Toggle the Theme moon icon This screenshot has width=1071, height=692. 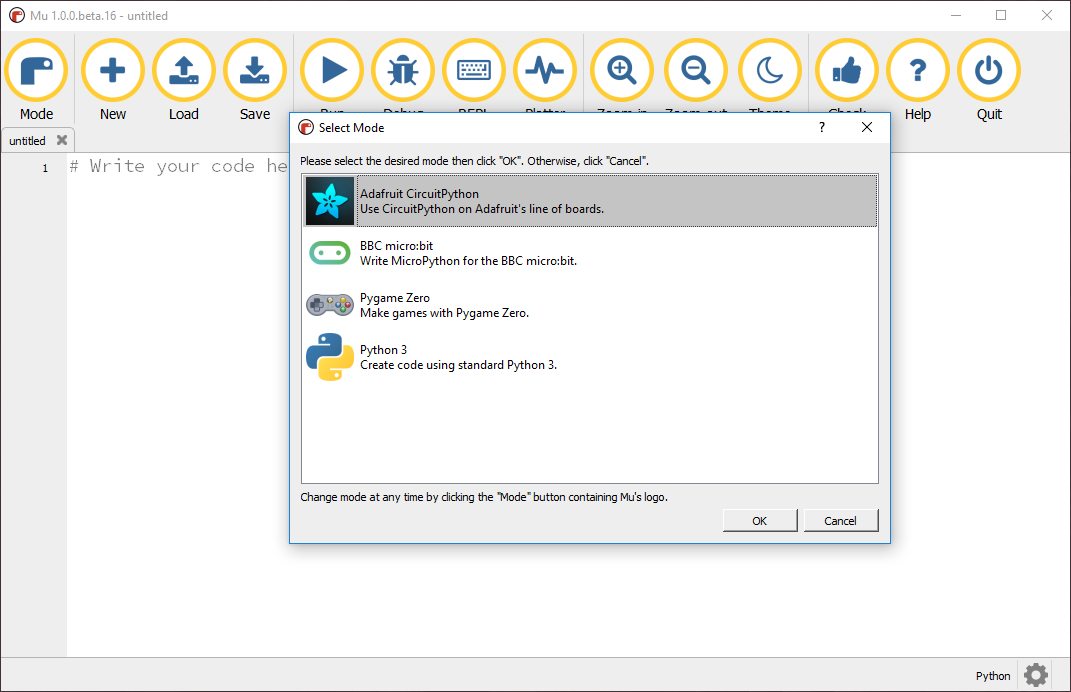pyautogui.click(x=769, y=70)
